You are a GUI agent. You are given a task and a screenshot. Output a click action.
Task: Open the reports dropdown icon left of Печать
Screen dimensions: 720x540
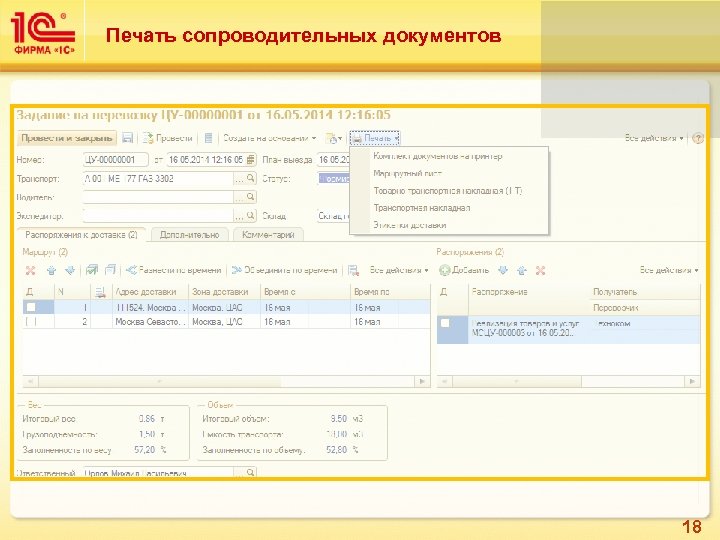pyautogui.click(x=333, y=138)
